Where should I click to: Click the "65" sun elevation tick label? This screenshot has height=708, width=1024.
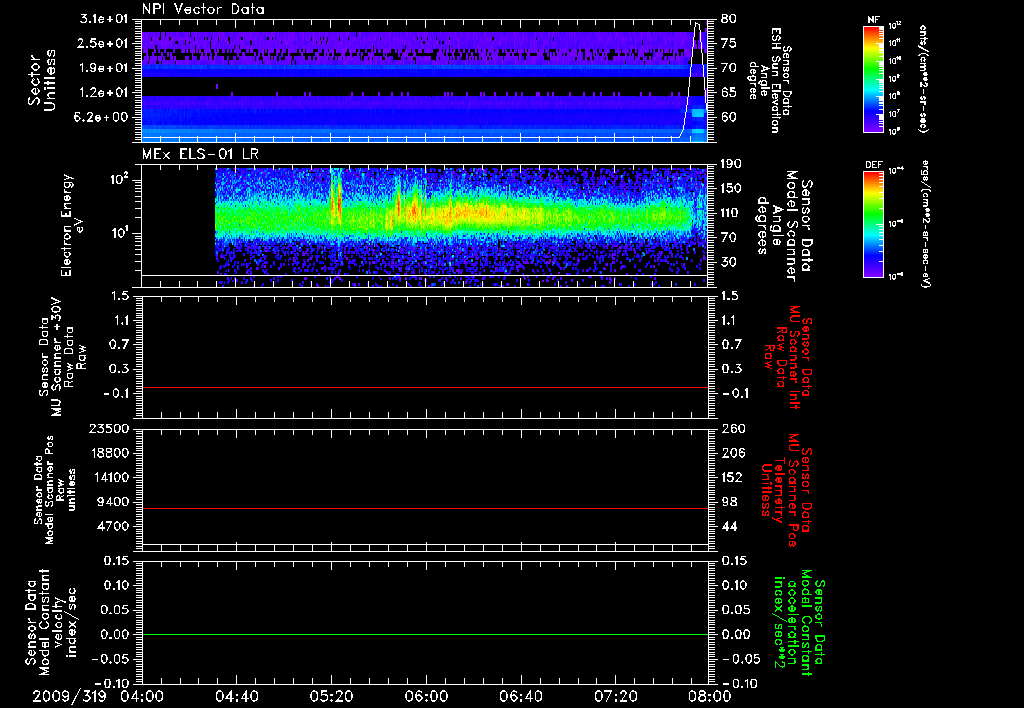pyautogui.click(x=729, y=93)
